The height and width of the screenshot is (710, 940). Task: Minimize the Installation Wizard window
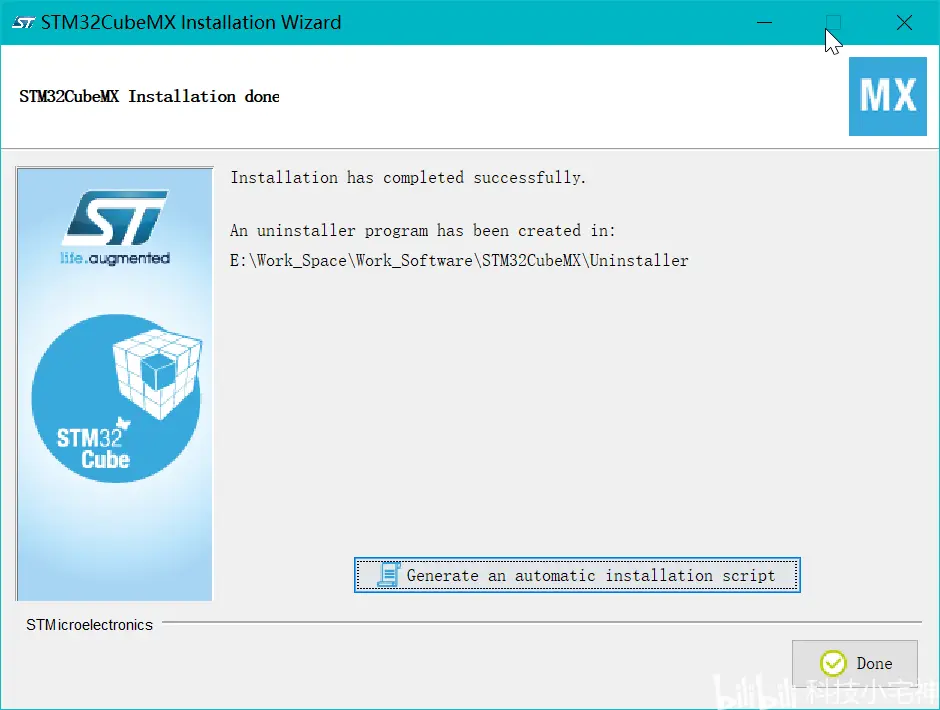pyautogui.click(x=764, y=23)
